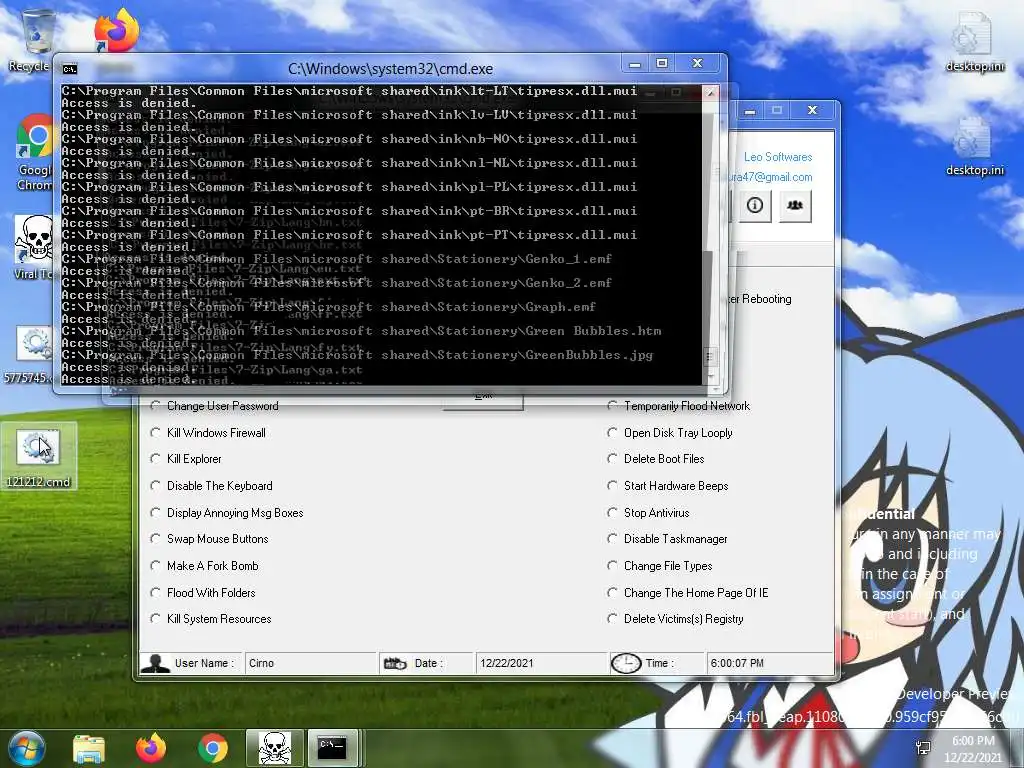Close the cmd.exe window

click(697, 63)
